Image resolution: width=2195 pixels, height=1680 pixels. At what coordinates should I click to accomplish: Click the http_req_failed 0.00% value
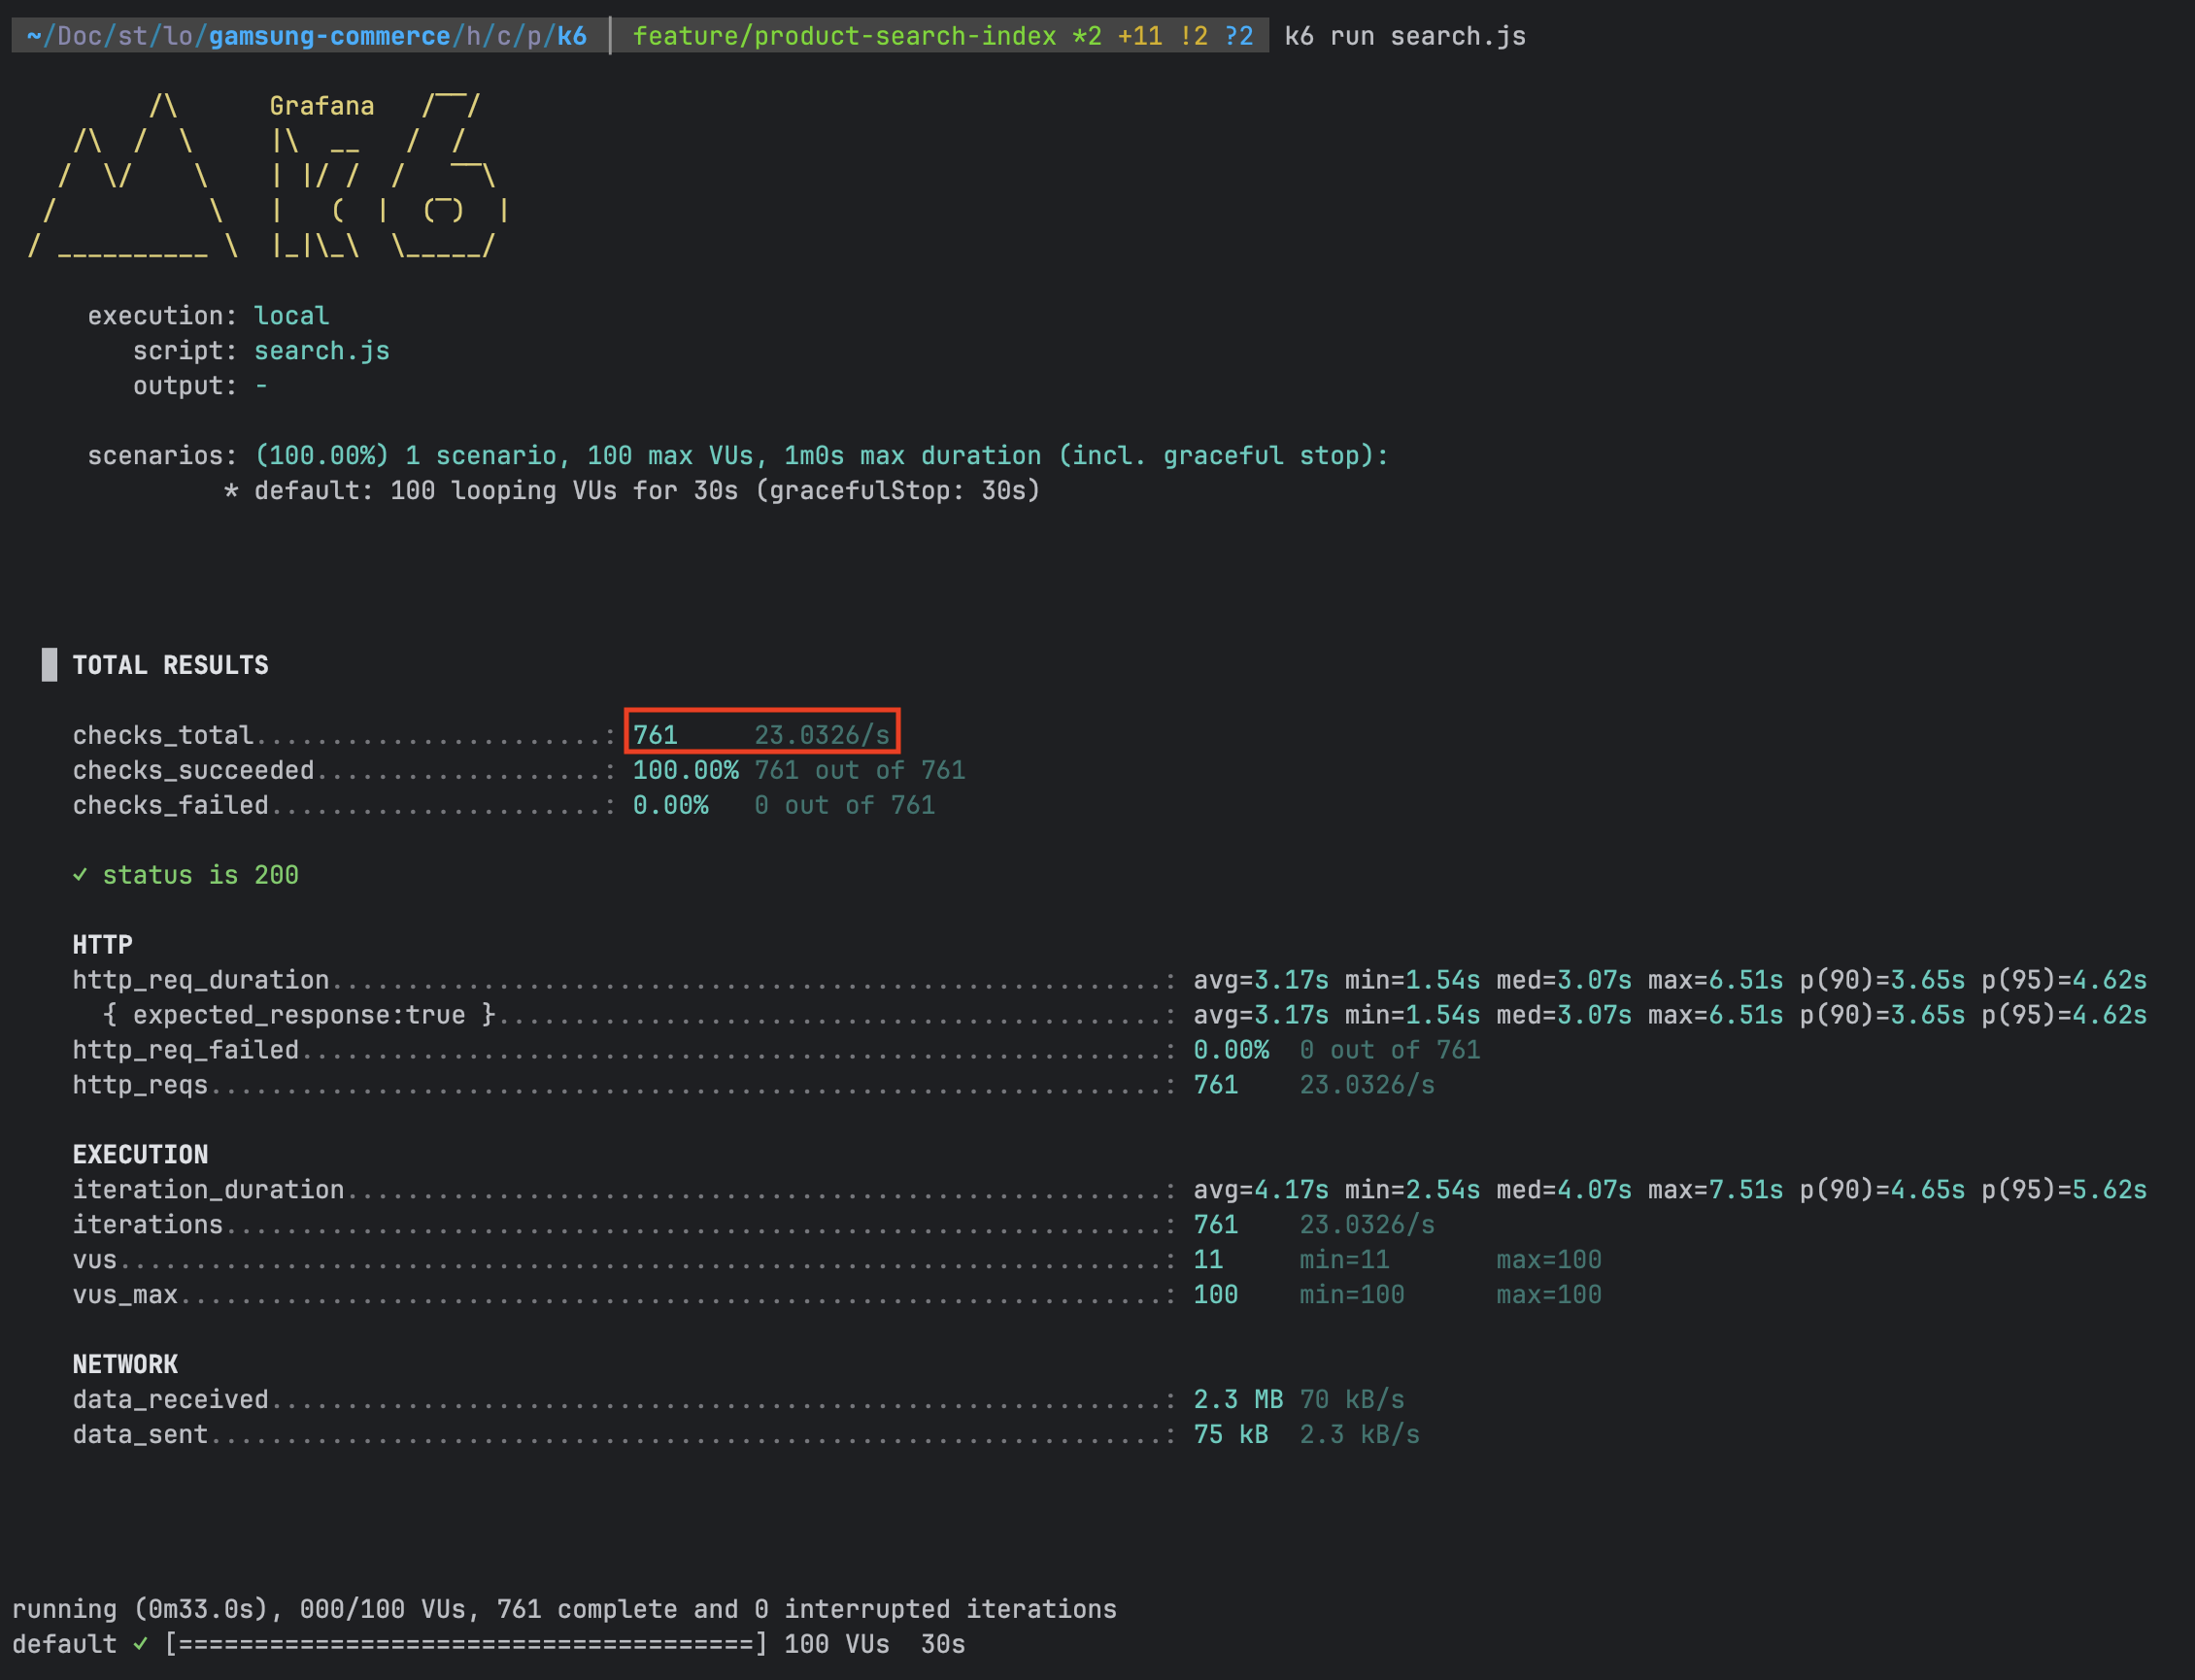pos(1230,1050)
